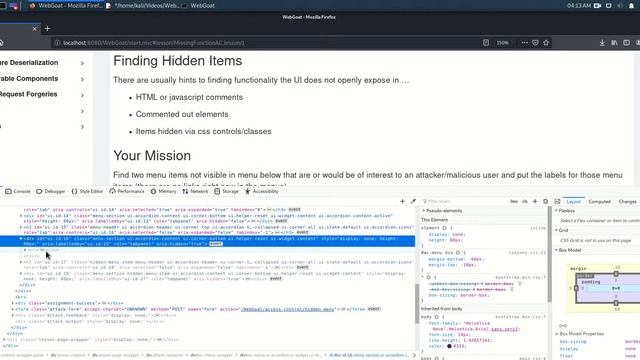Click selector highlighter beside #ac-menu div

[x=458, y=253]
